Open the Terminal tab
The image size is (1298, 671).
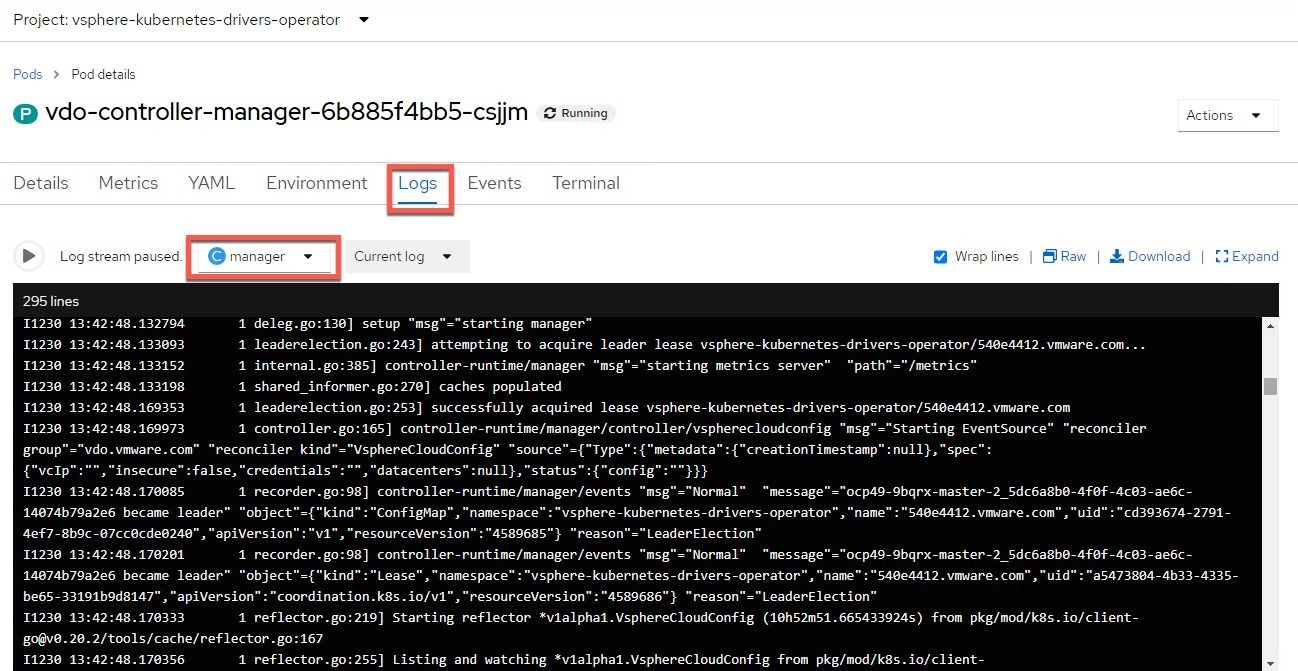coord(586,183)
